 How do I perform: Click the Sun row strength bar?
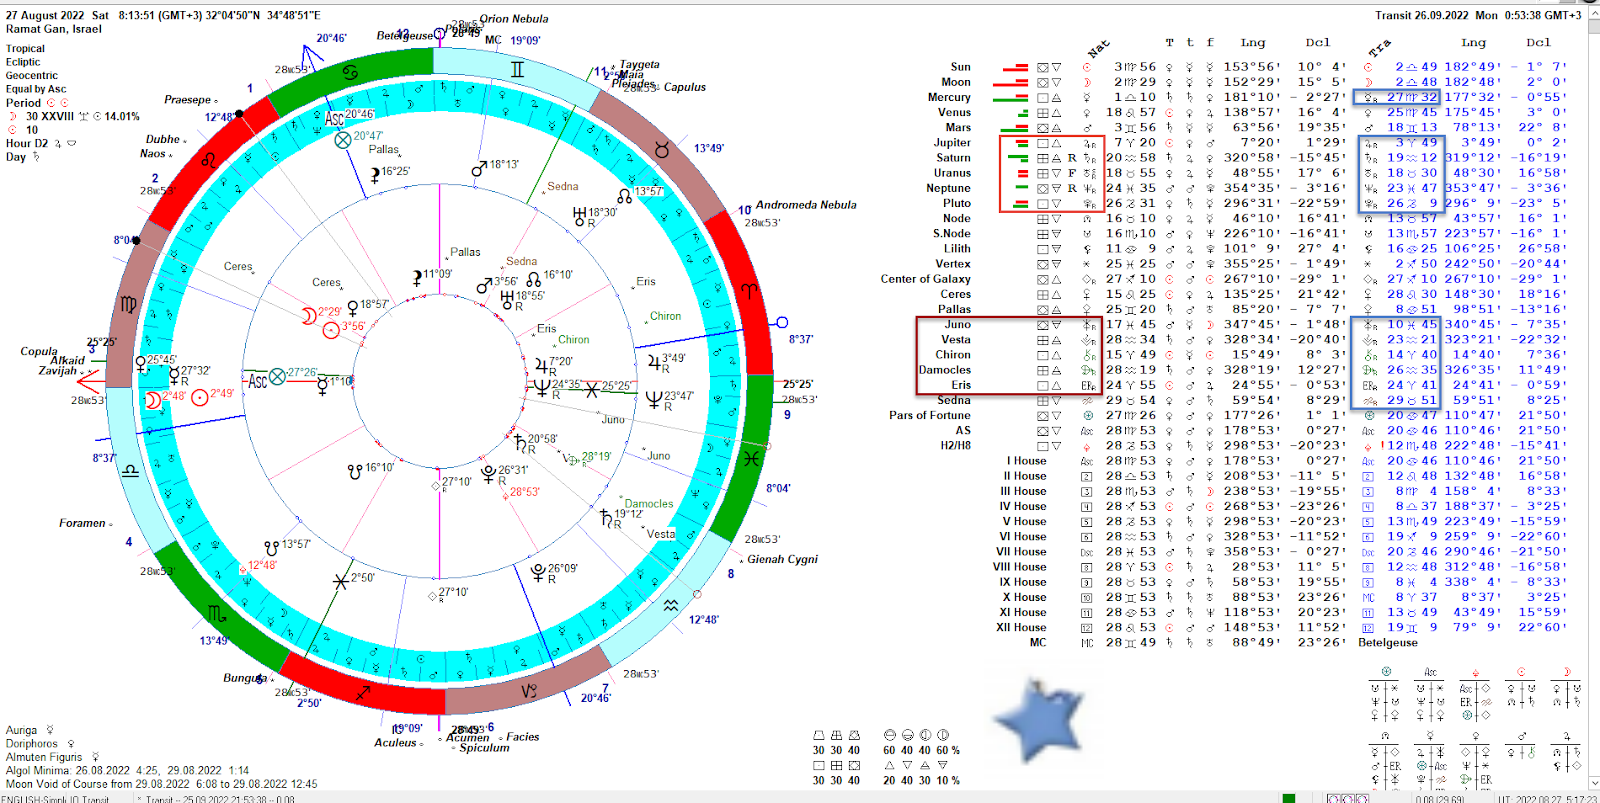coord(1016,67)
